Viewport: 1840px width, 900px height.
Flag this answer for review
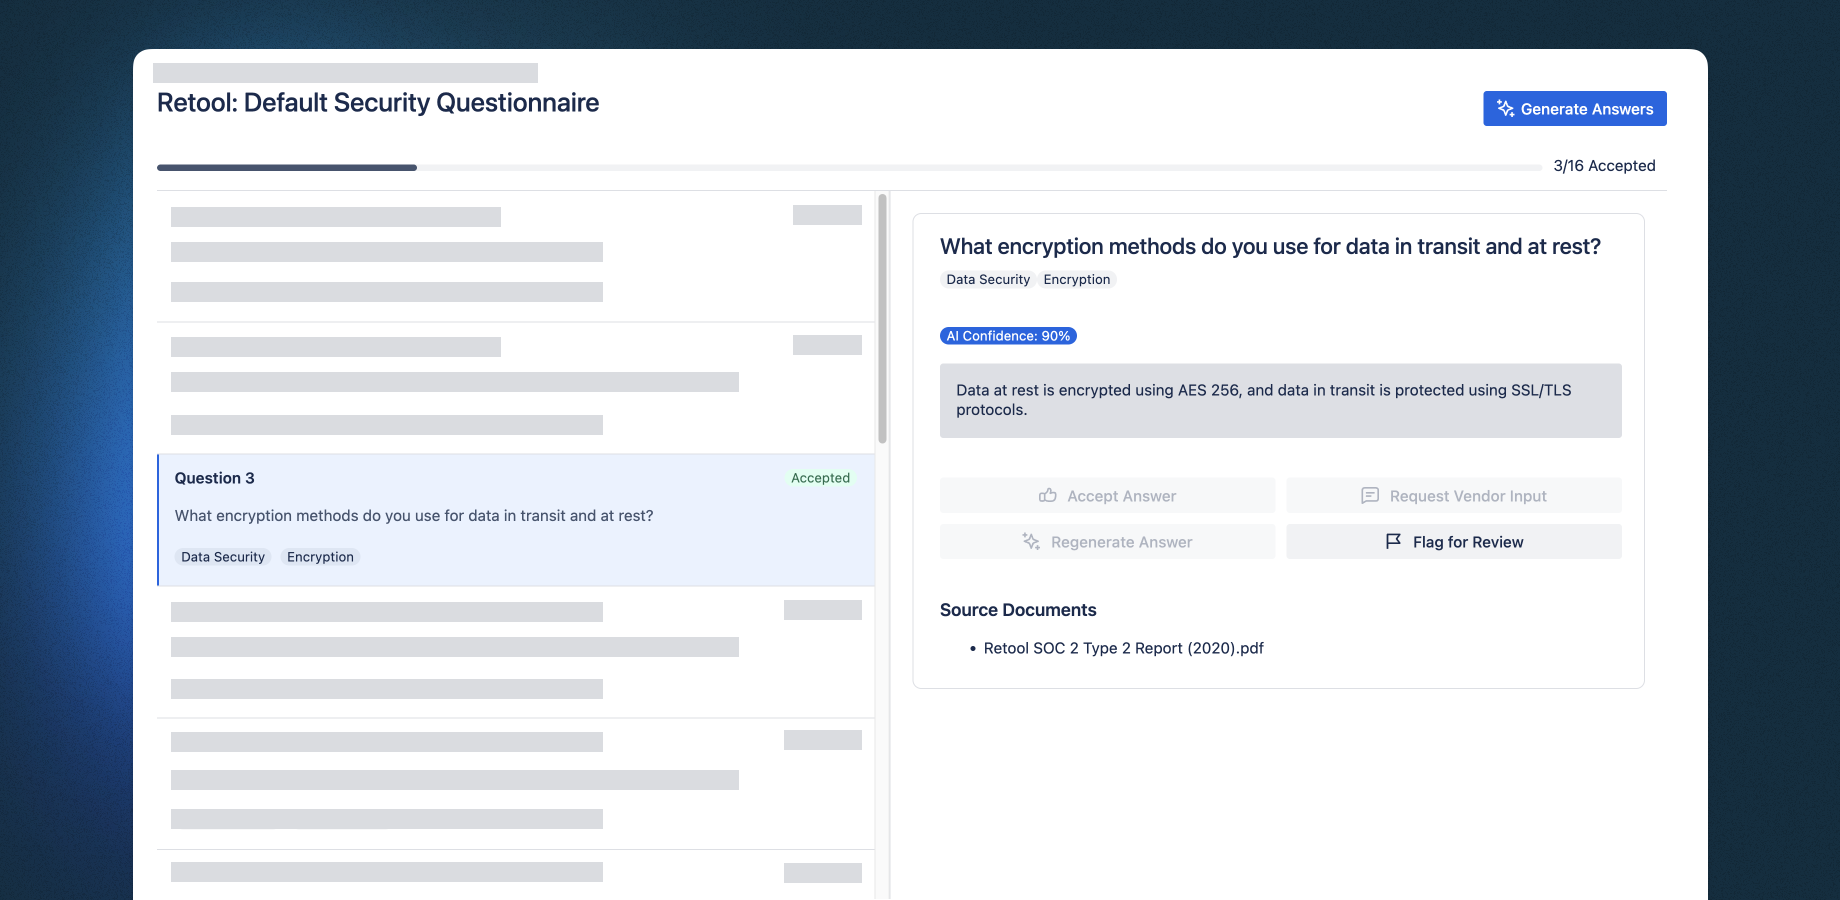(x=1454, y=542)
